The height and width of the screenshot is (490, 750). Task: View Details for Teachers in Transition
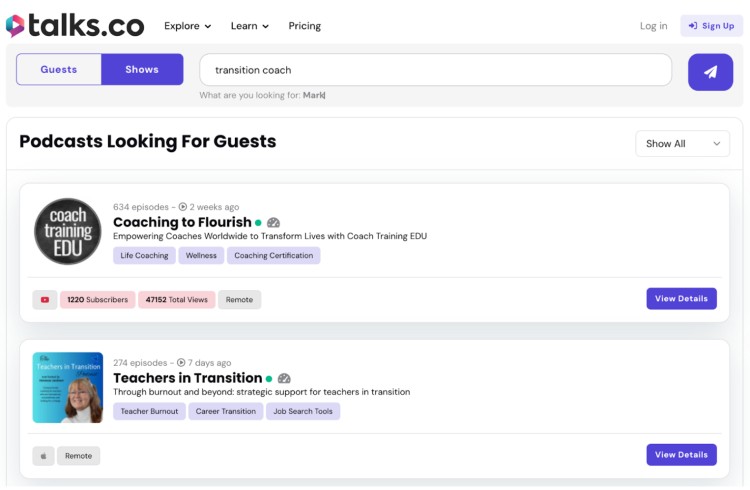pos(682,455)
